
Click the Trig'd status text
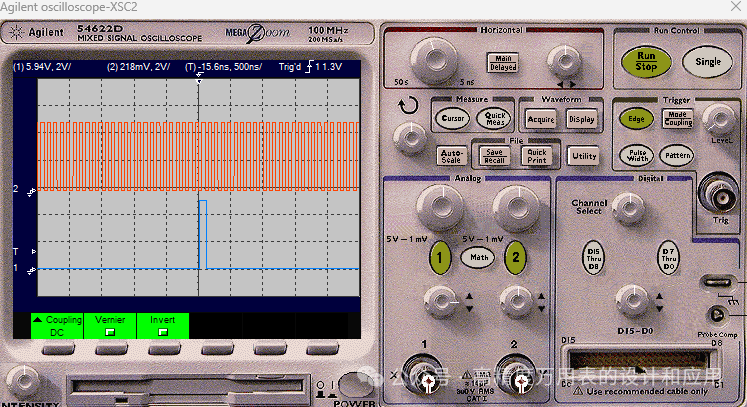tap(290, 67)
